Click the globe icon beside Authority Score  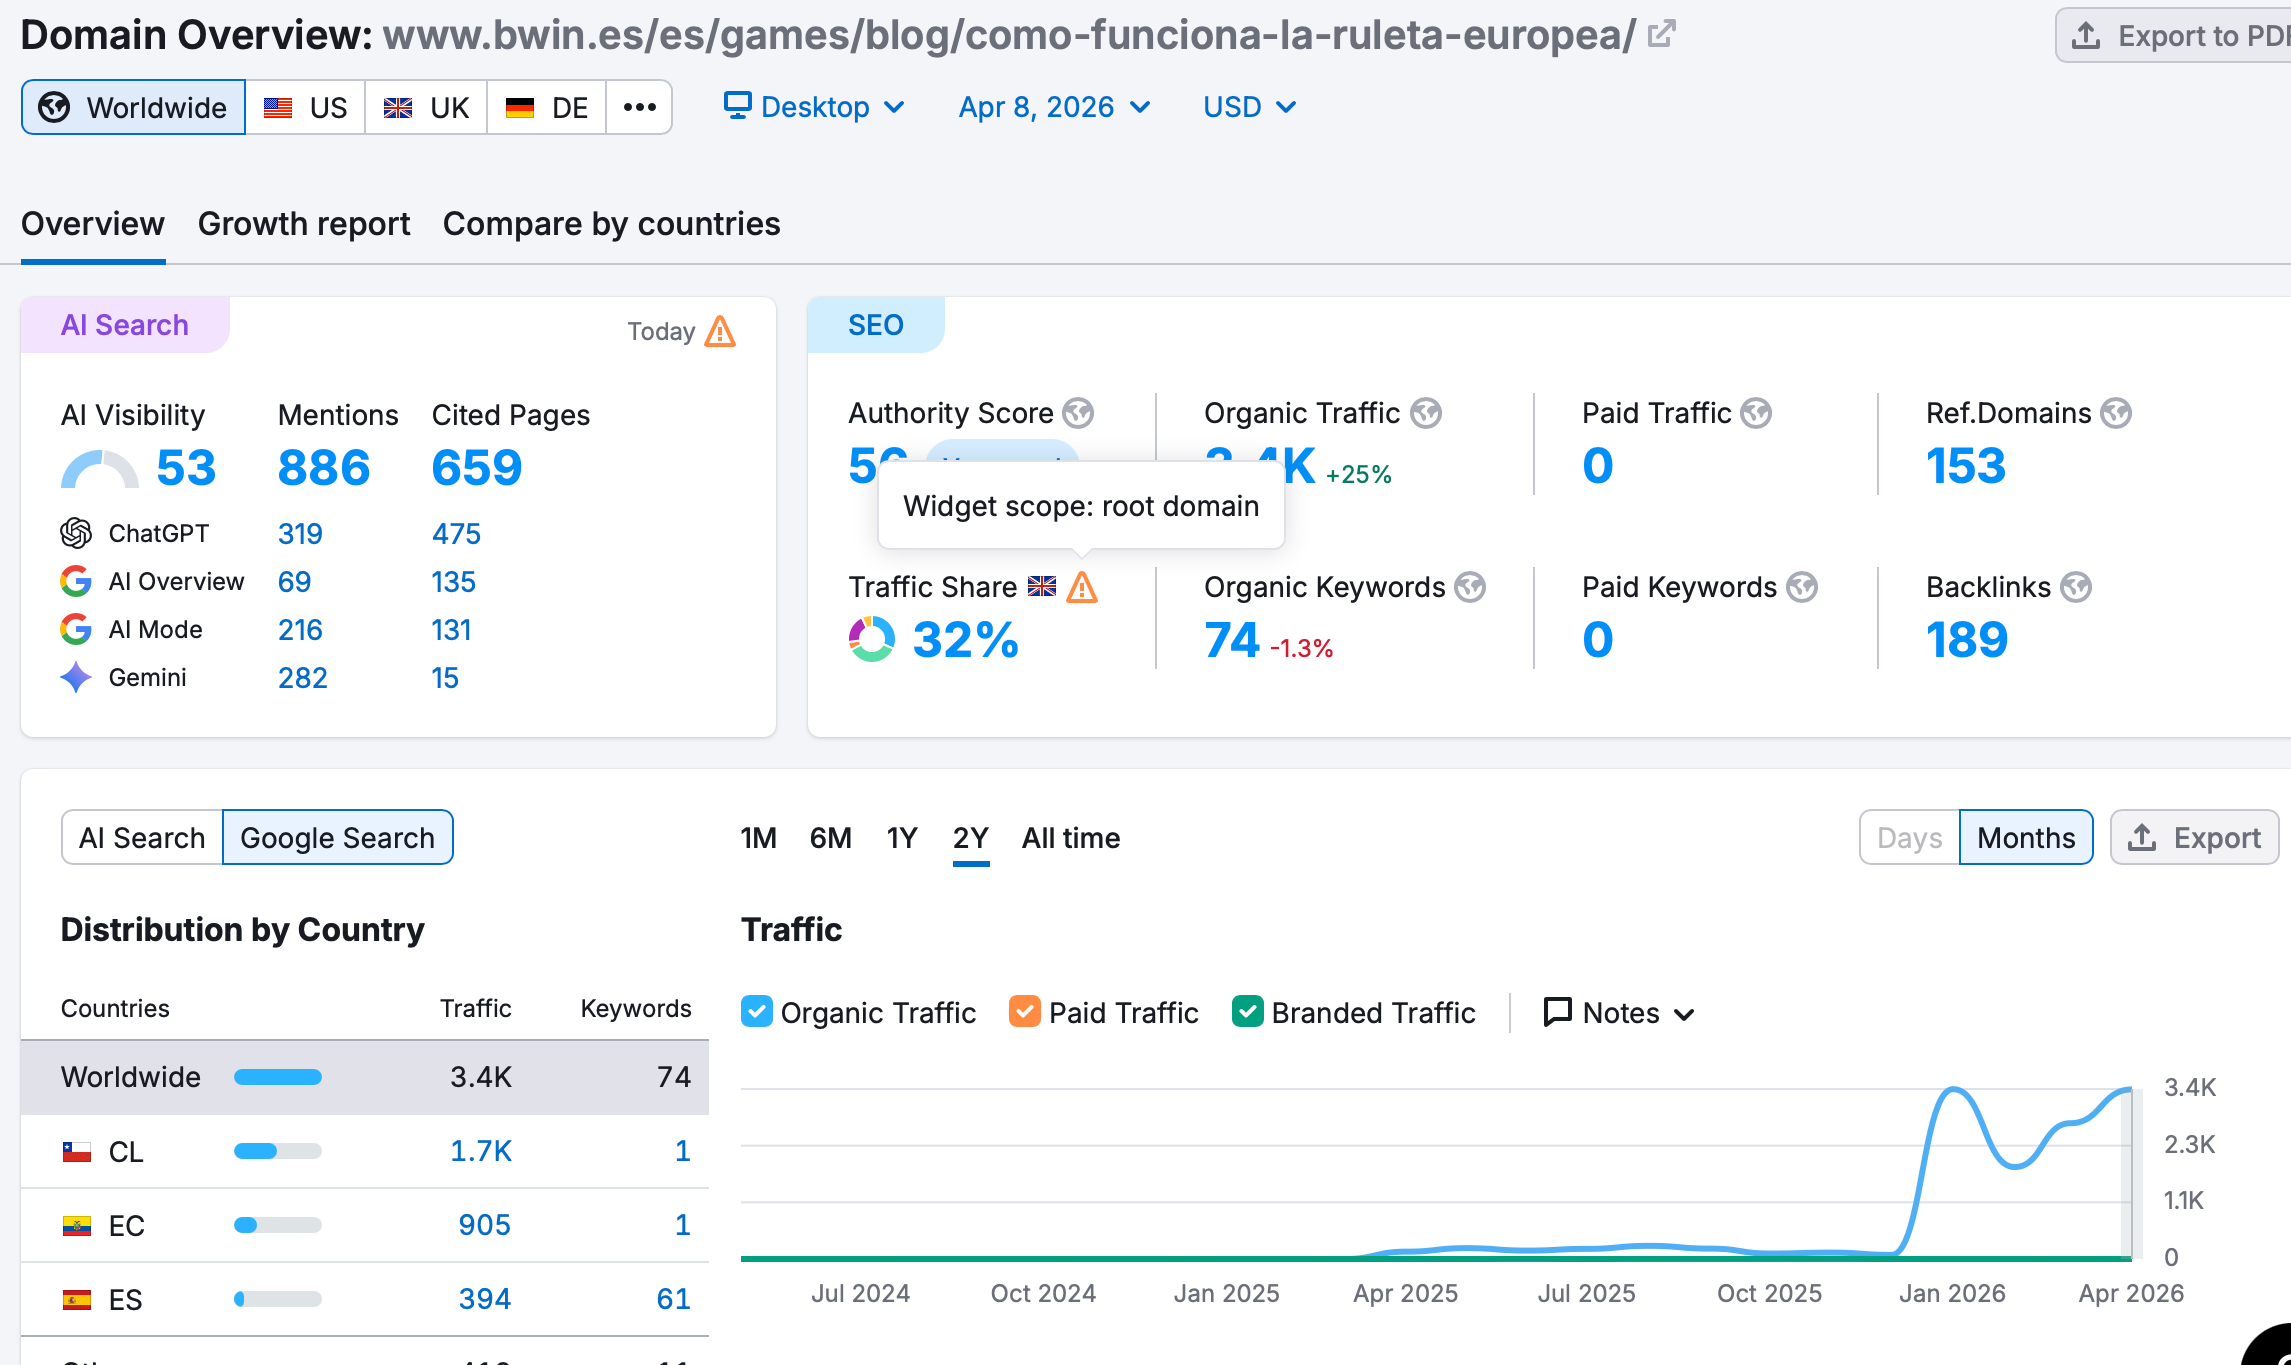[x=1078, y=413]
